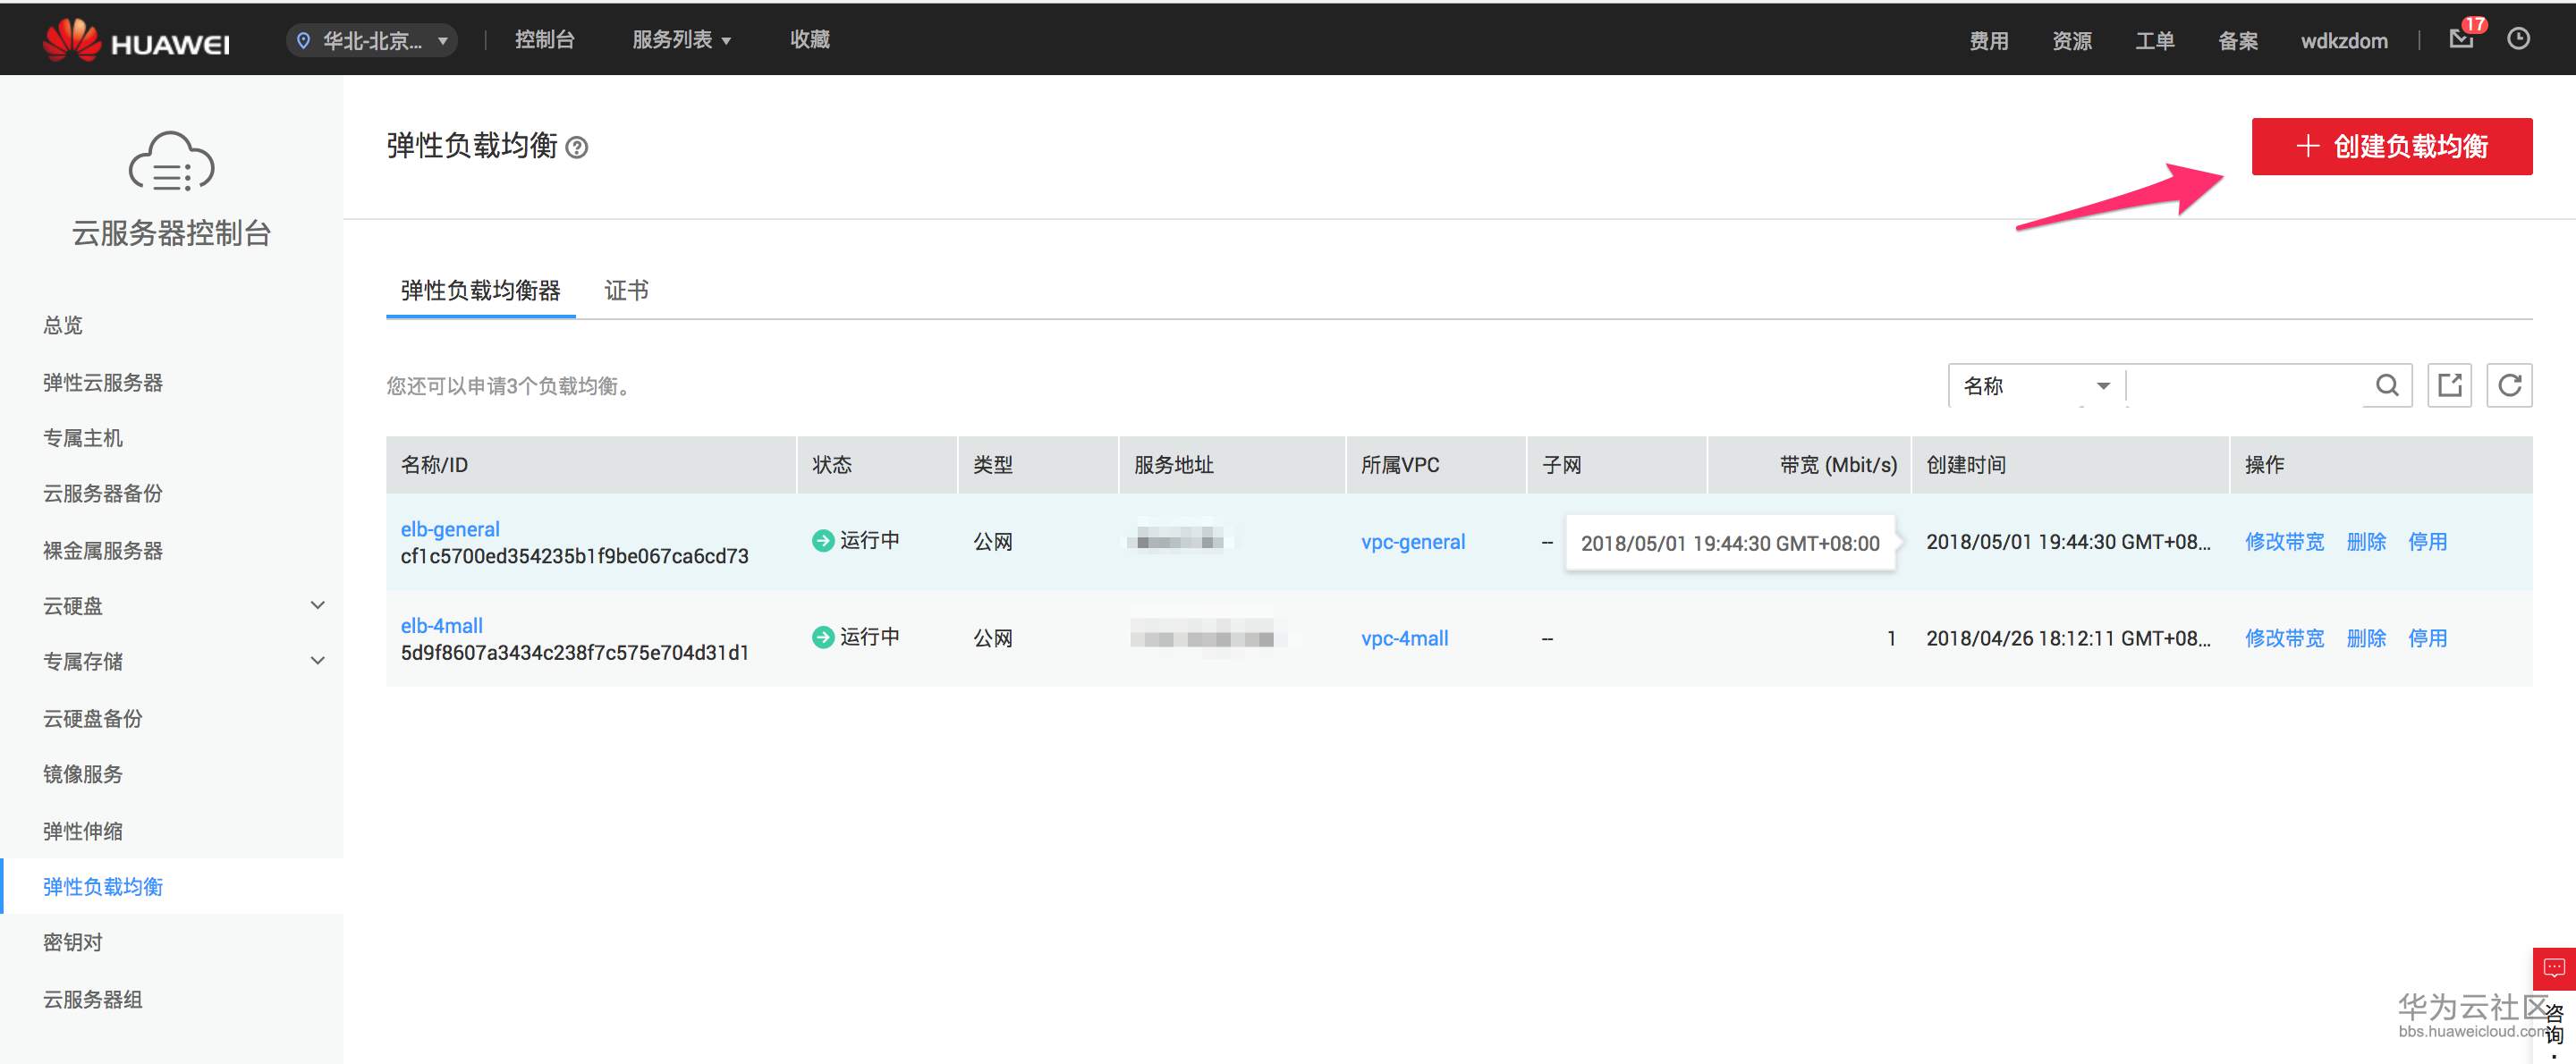Viewport: 2576px width, 1064px height.
Task: Click the Huawei logo
Action: pyautogui.click(x=137, y=41)
